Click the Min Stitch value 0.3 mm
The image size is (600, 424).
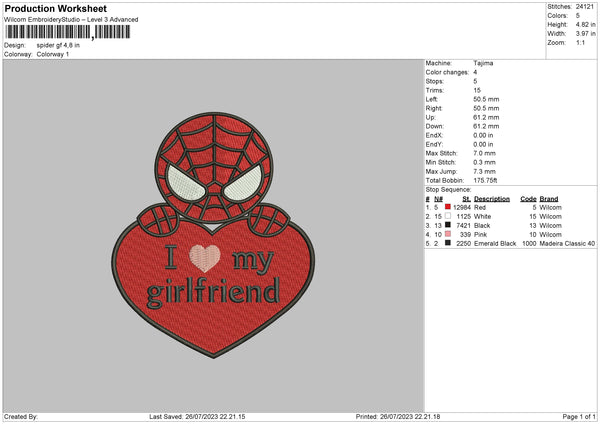tap(484, 162)
